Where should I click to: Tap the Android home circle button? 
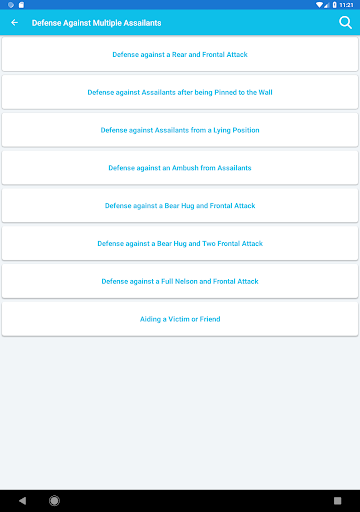54,500
